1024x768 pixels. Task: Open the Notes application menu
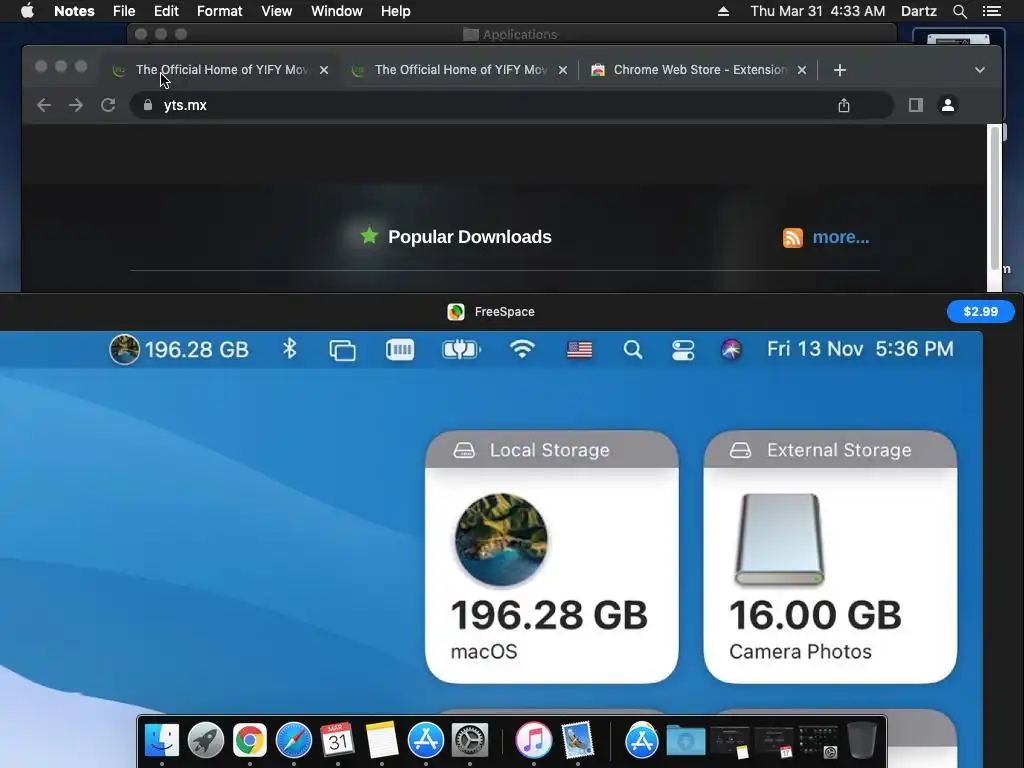74,11
